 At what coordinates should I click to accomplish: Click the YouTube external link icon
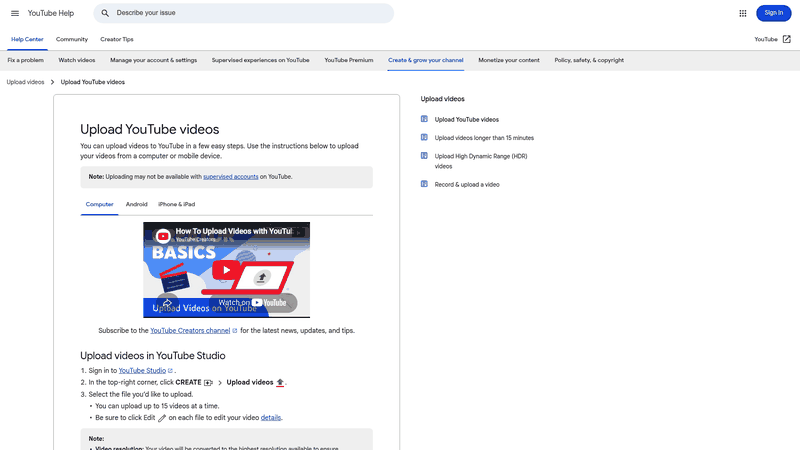(787, 39)
